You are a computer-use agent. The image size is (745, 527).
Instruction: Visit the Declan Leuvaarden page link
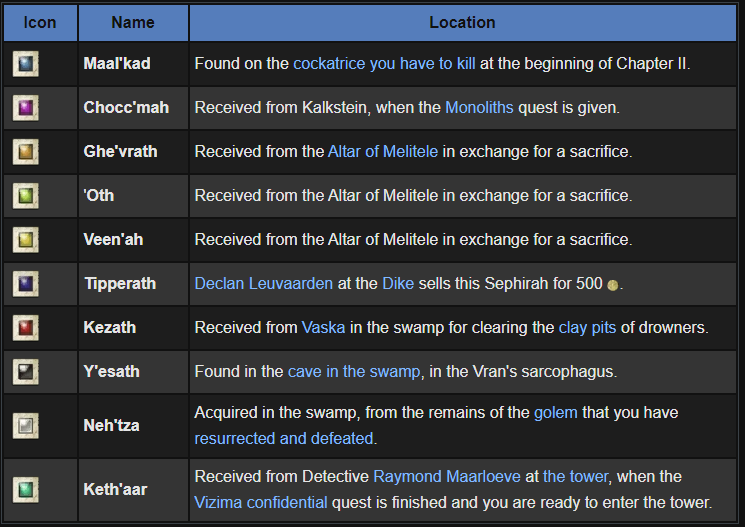263,284
